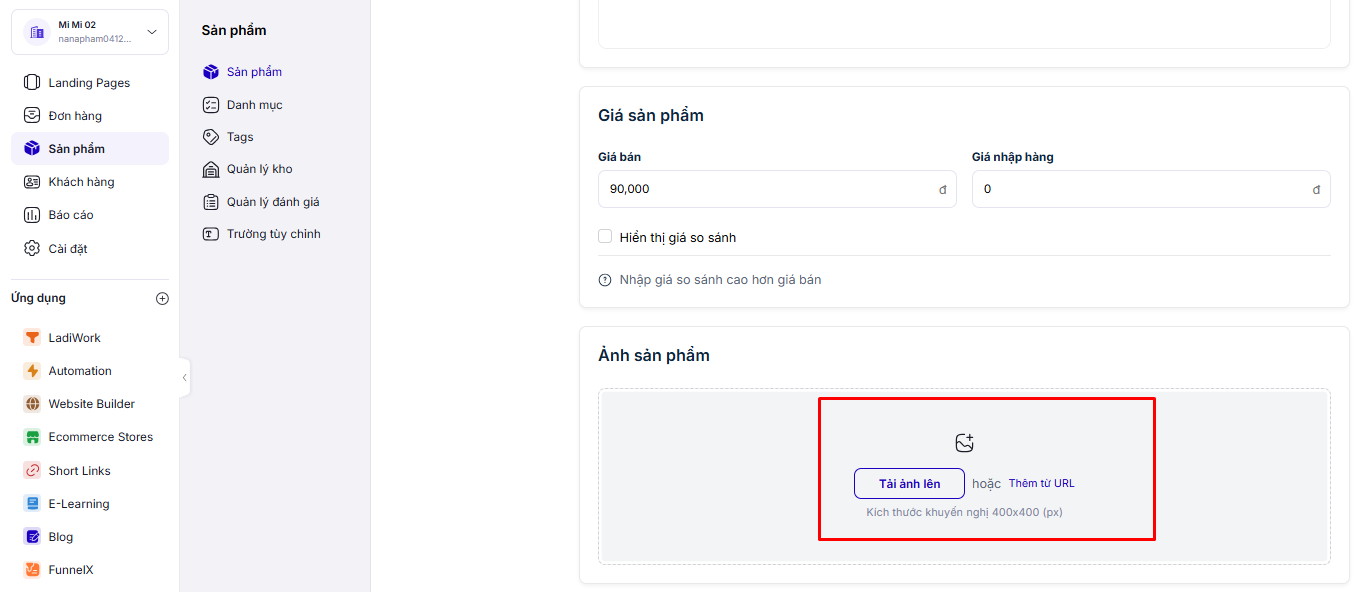
Task: Open Danh mục submenu item
Action: 254,105
